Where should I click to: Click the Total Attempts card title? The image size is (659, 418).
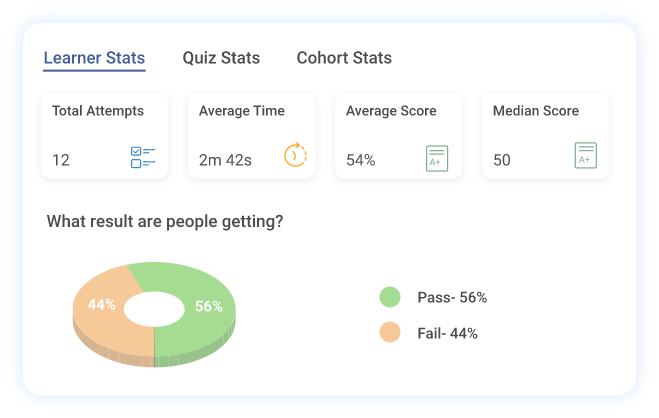(98, 111)
